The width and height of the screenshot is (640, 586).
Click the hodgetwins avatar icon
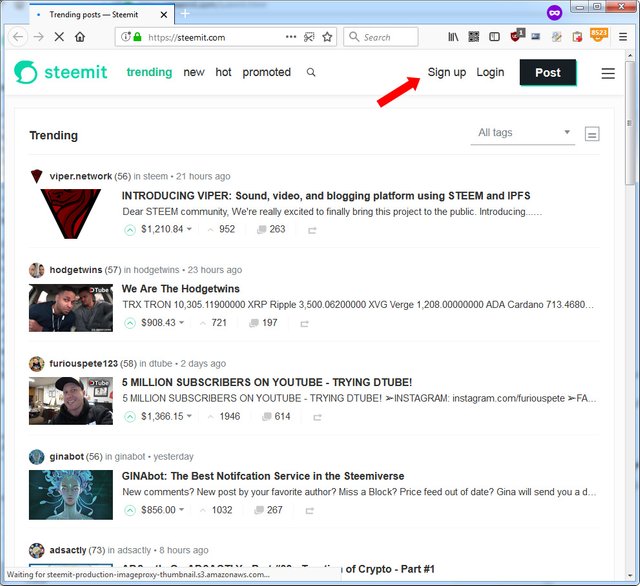tap(37, 270)
